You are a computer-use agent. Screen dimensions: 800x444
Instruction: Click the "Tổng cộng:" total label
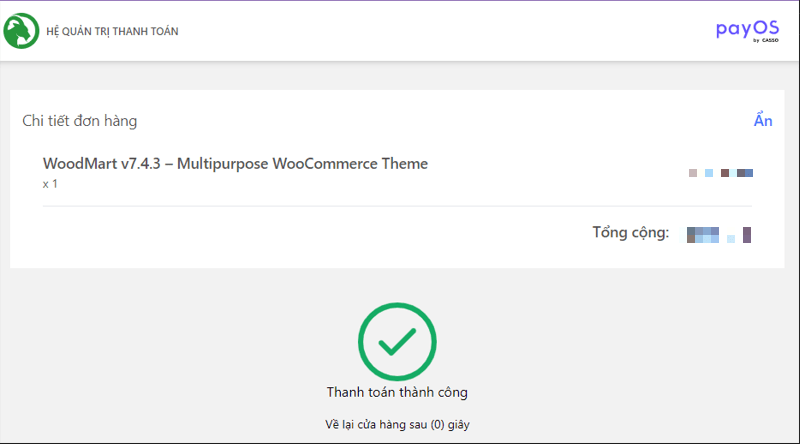(x=630, y=233)
